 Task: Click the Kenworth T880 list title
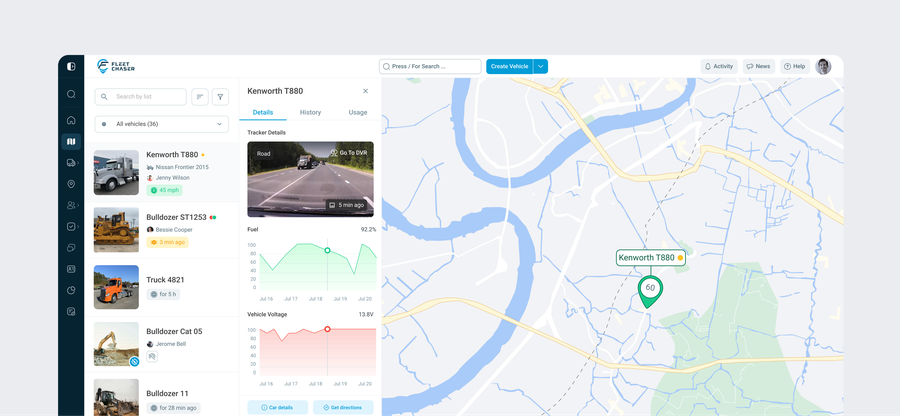pyautogui.click(x=172, y=155)
